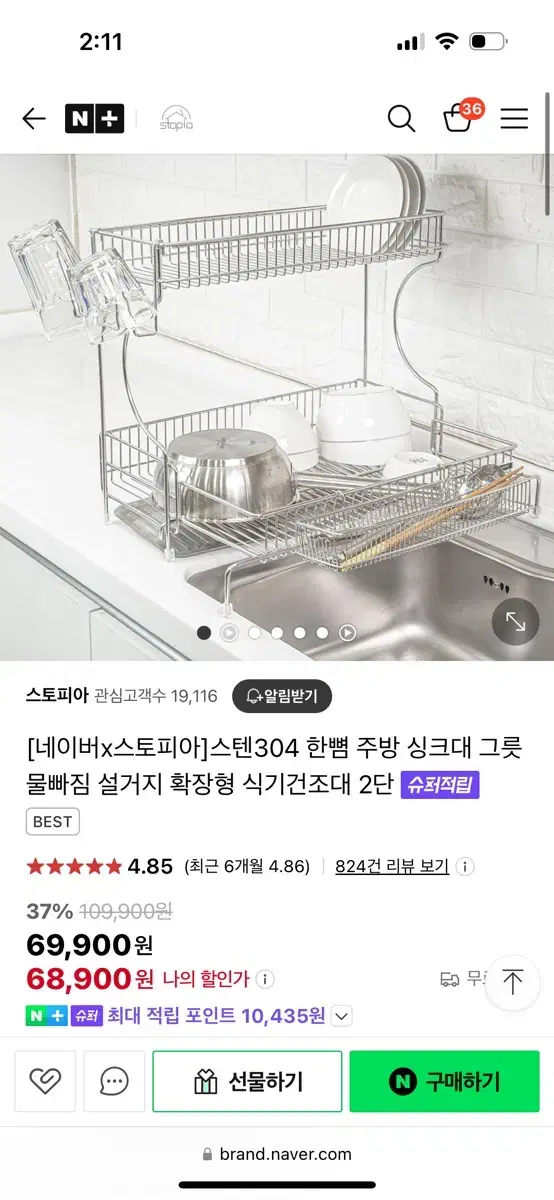Toggle 알림받기 store notifications
The width and height of the screenshot is (554, 1200).
[282, 696]
